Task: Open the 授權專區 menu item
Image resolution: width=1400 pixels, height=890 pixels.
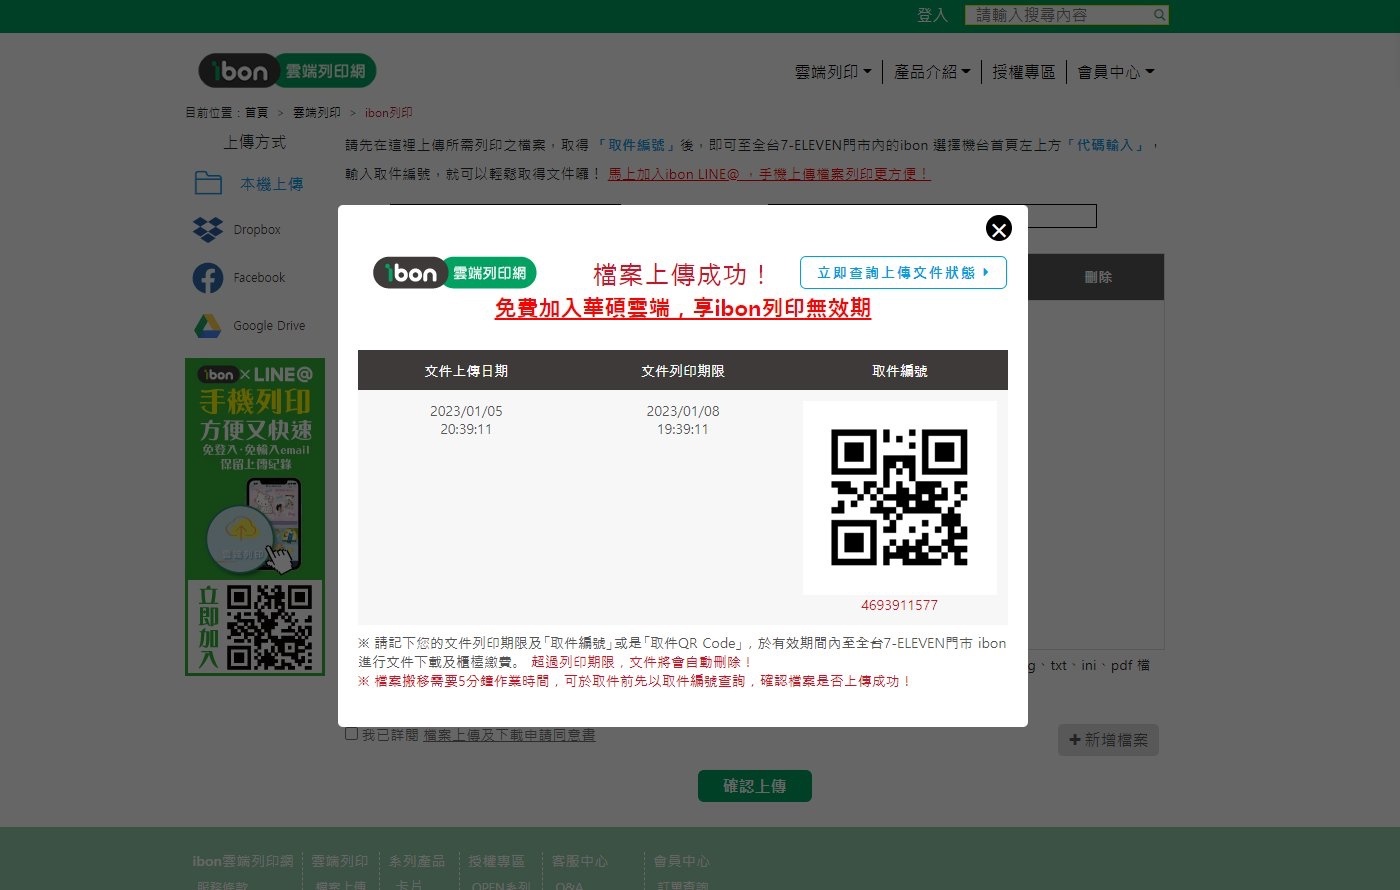Action: [1024, 72]
